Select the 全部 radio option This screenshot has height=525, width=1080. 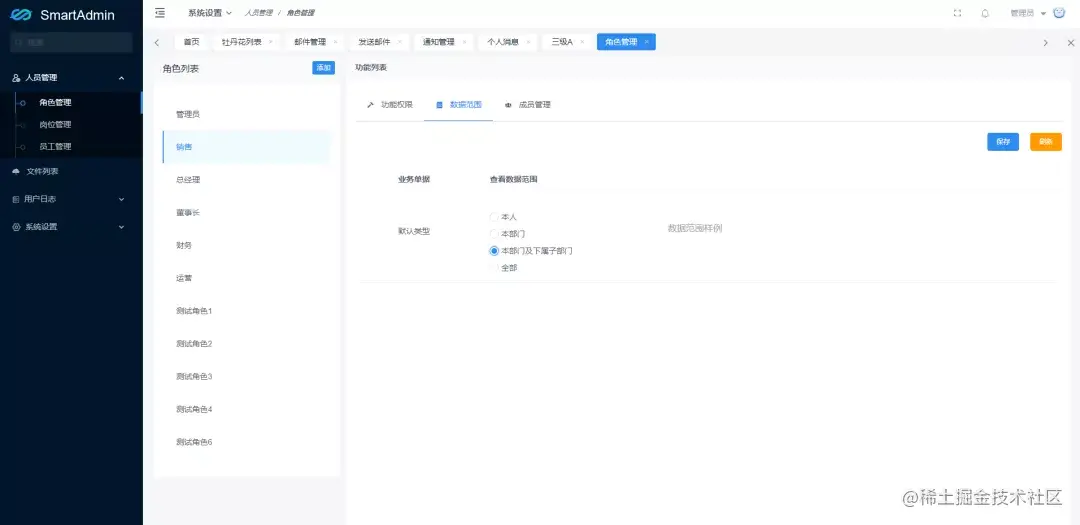pos(494,267)
